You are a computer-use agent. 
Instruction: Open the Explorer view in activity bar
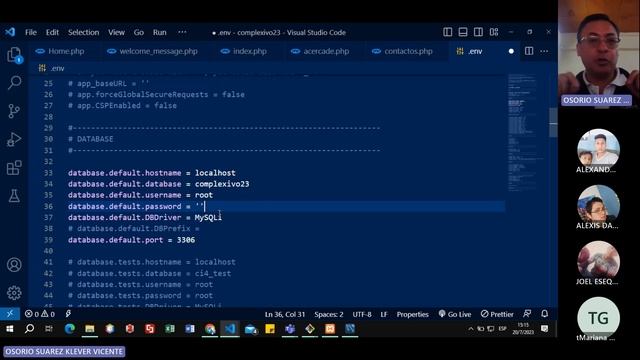coord(14,55)
